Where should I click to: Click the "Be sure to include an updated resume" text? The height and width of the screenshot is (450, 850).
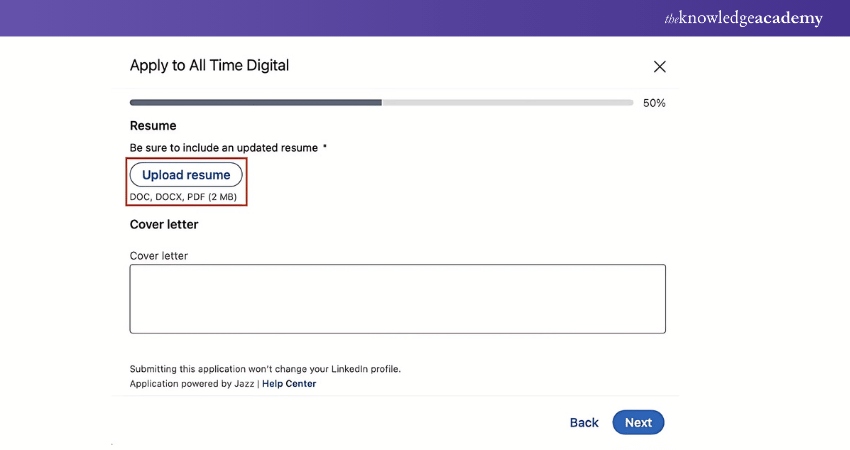(224, 148)
